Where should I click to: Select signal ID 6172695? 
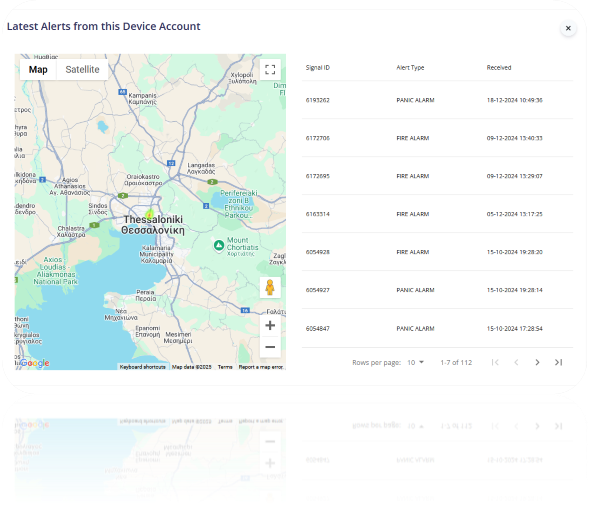[x=317, y=176]
